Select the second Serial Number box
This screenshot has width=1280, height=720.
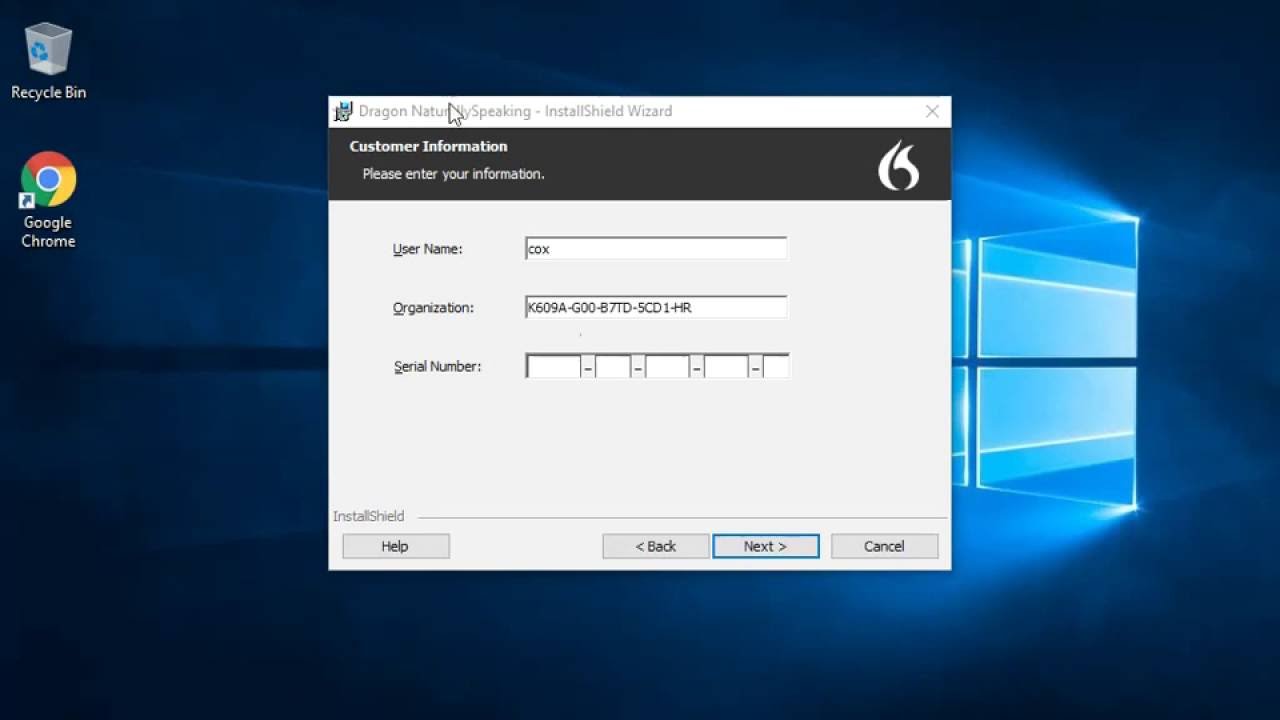tap(612, 366)
